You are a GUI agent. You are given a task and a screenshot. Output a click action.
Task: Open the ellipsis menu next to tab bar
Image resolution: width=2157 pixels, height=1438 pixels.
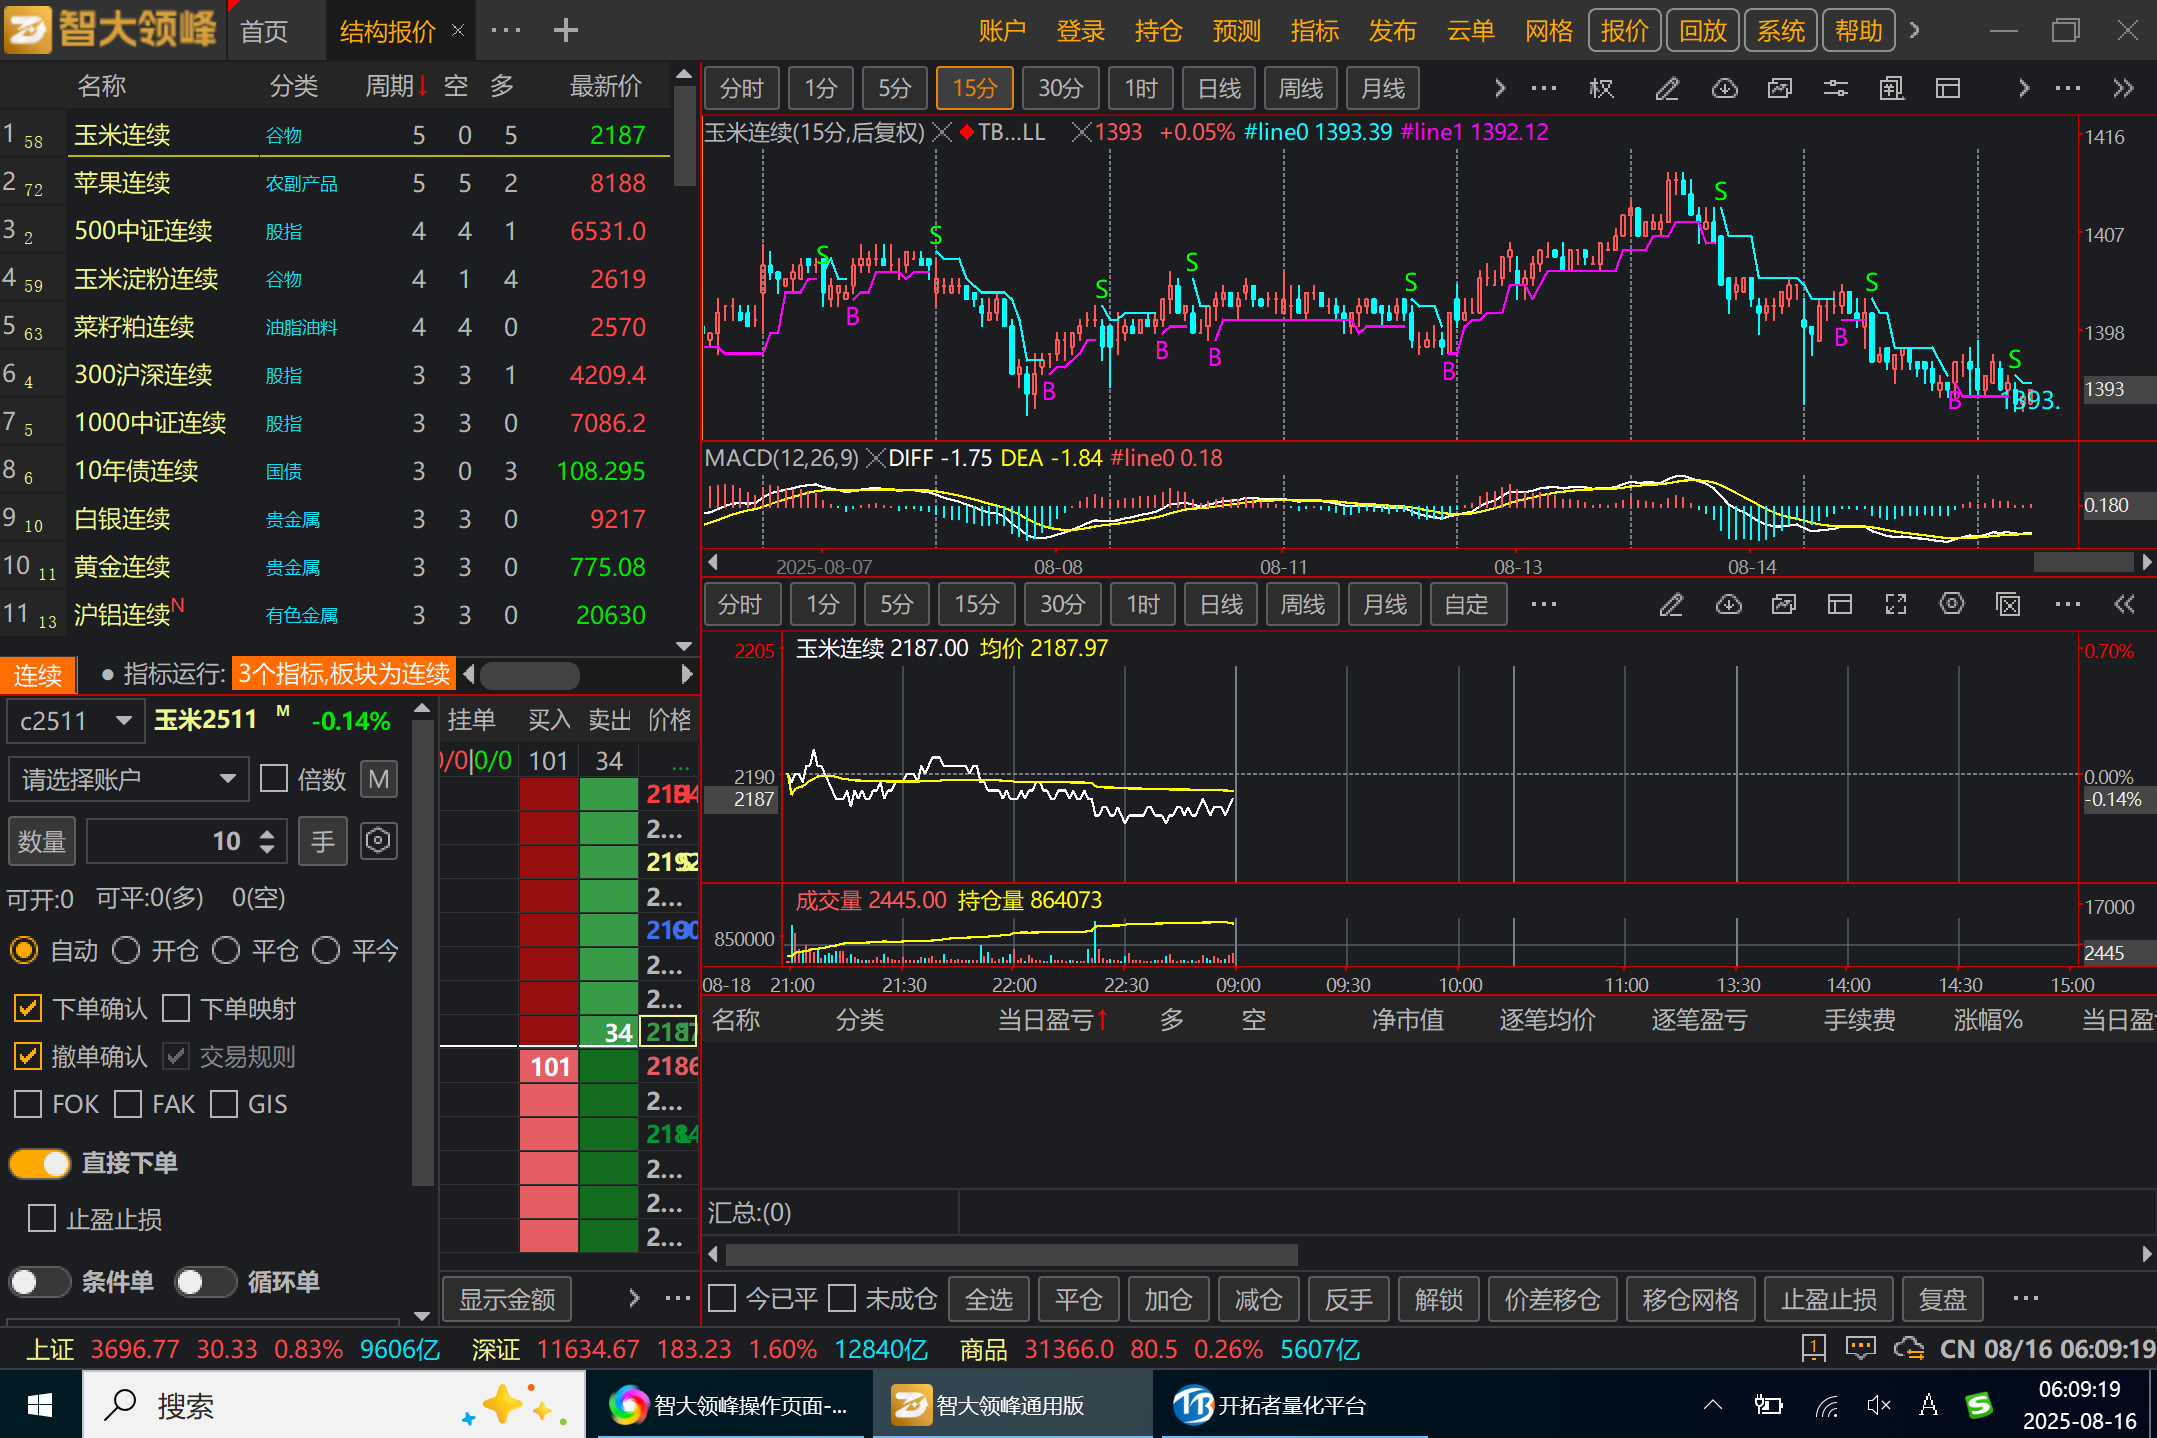506,30
